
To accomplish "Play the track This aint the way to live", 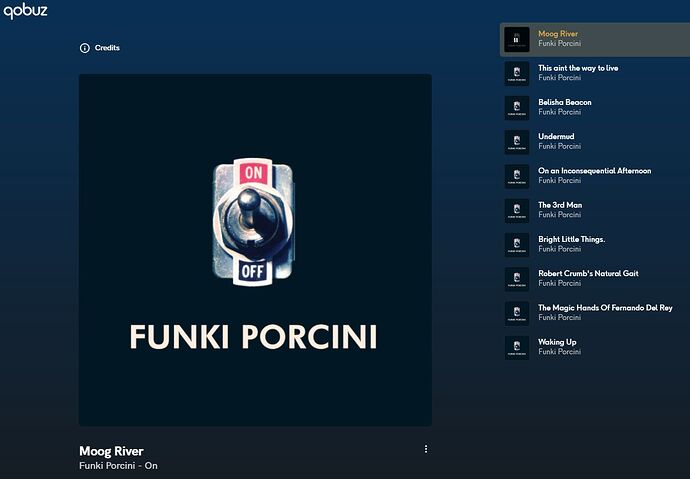I will click(578, 68).
